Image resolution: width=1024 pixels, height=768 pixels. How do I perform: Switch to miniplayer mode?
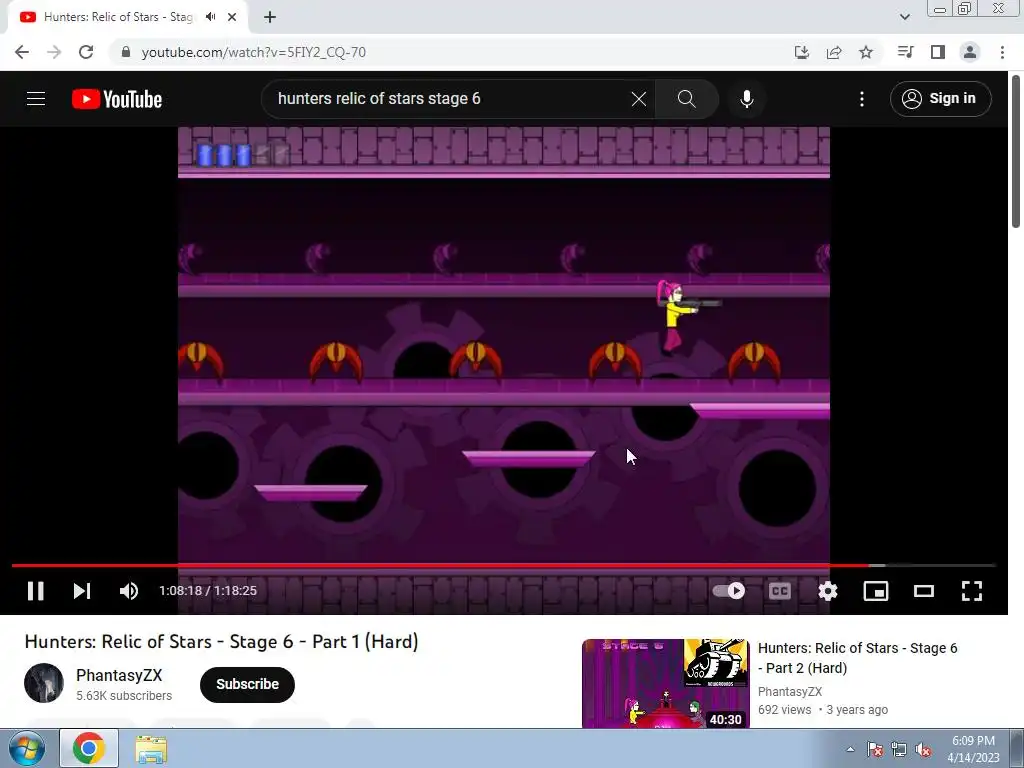tap(876, 591)
